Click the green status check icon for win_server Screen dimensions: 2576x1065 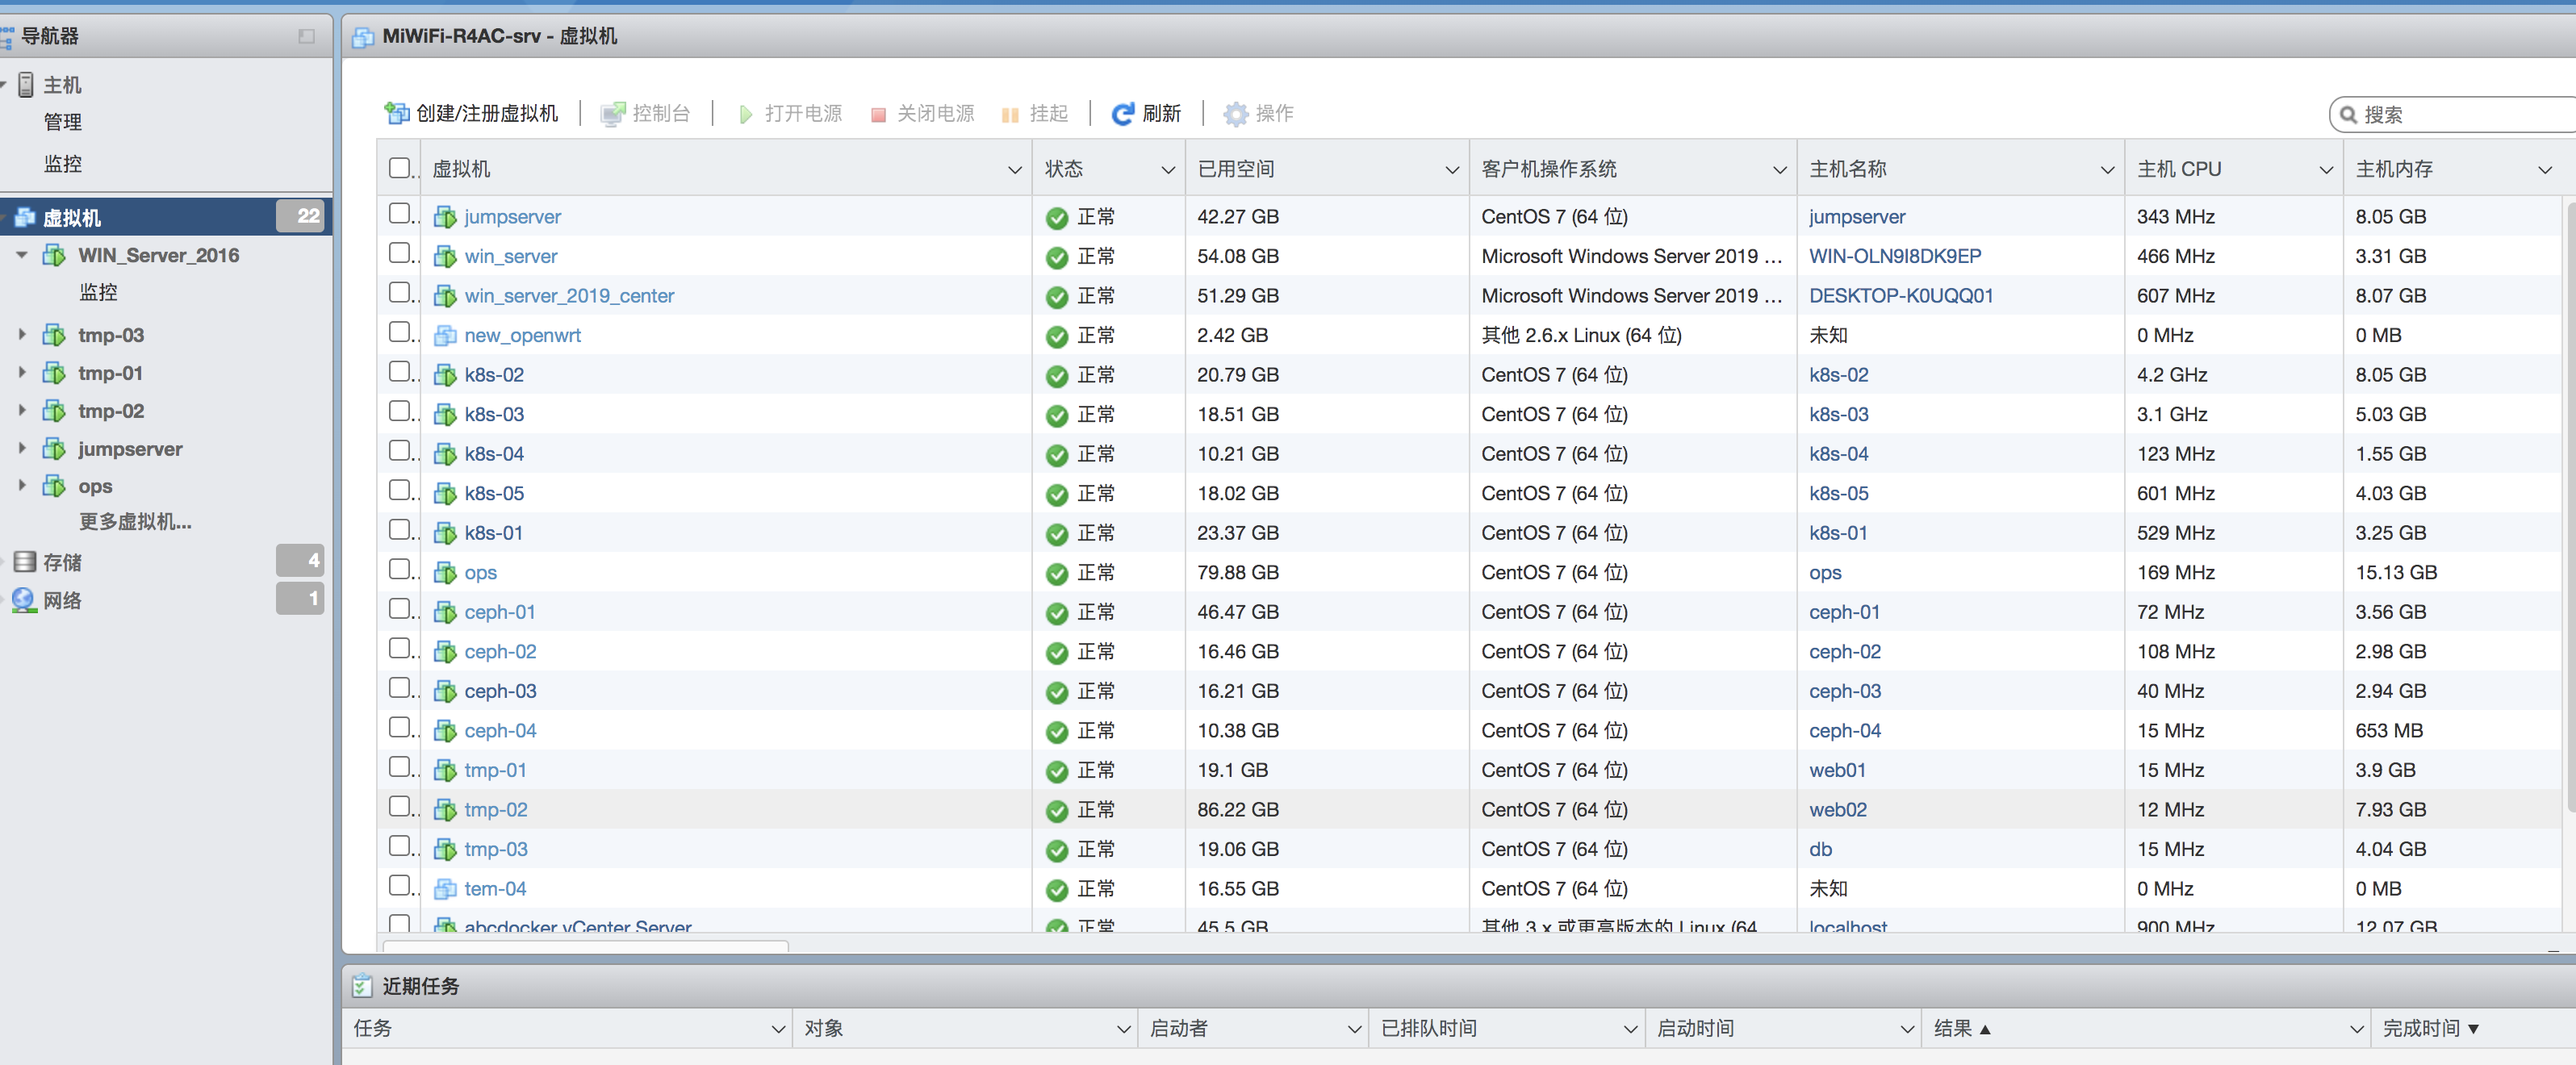1056,258
